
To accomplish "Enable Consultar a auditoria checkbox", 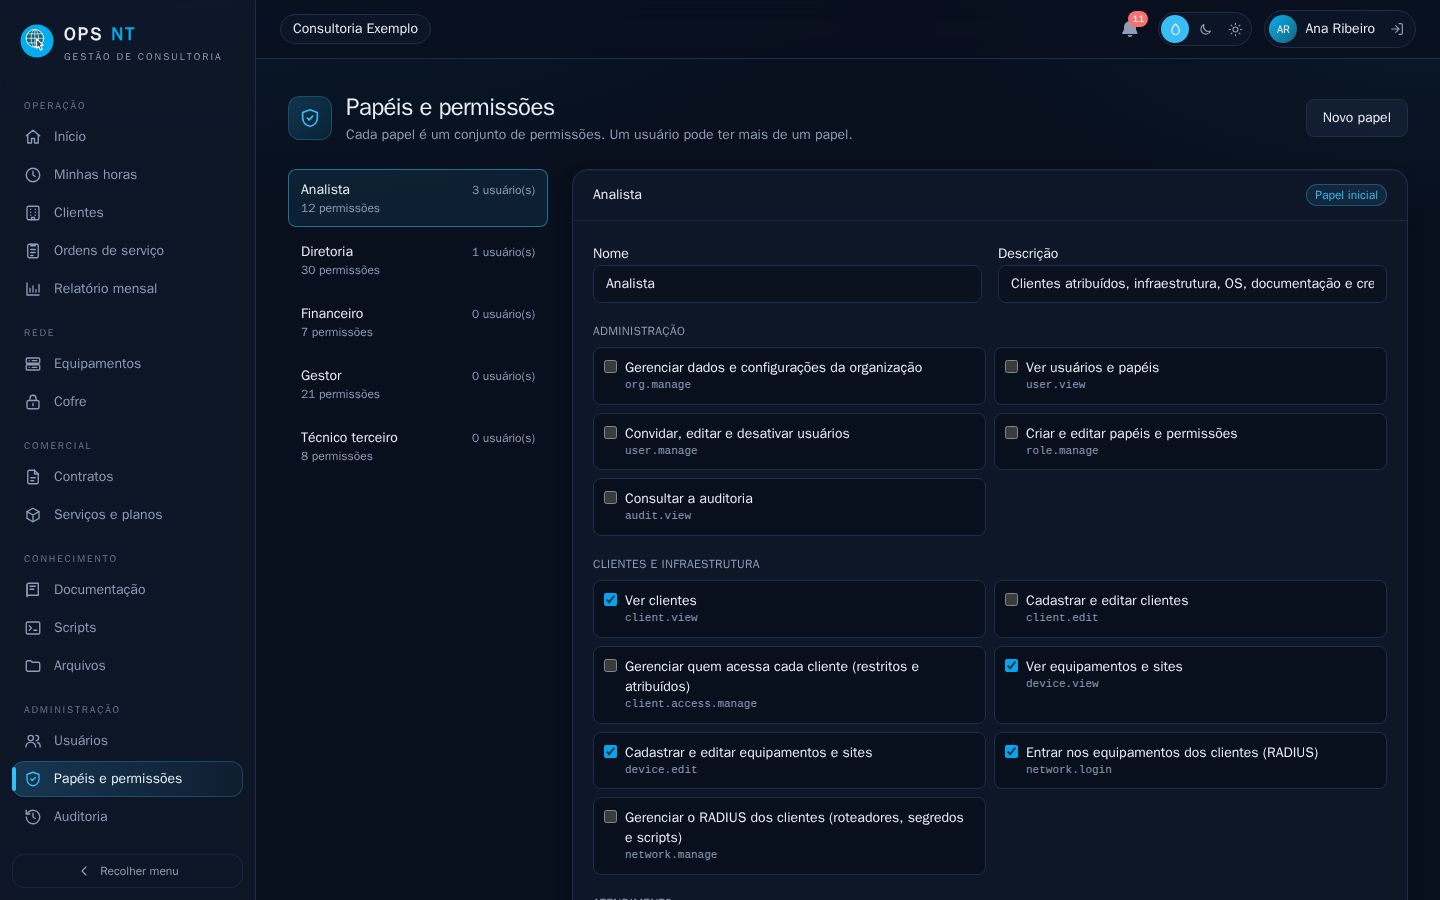I will click(x=610, y=498).
